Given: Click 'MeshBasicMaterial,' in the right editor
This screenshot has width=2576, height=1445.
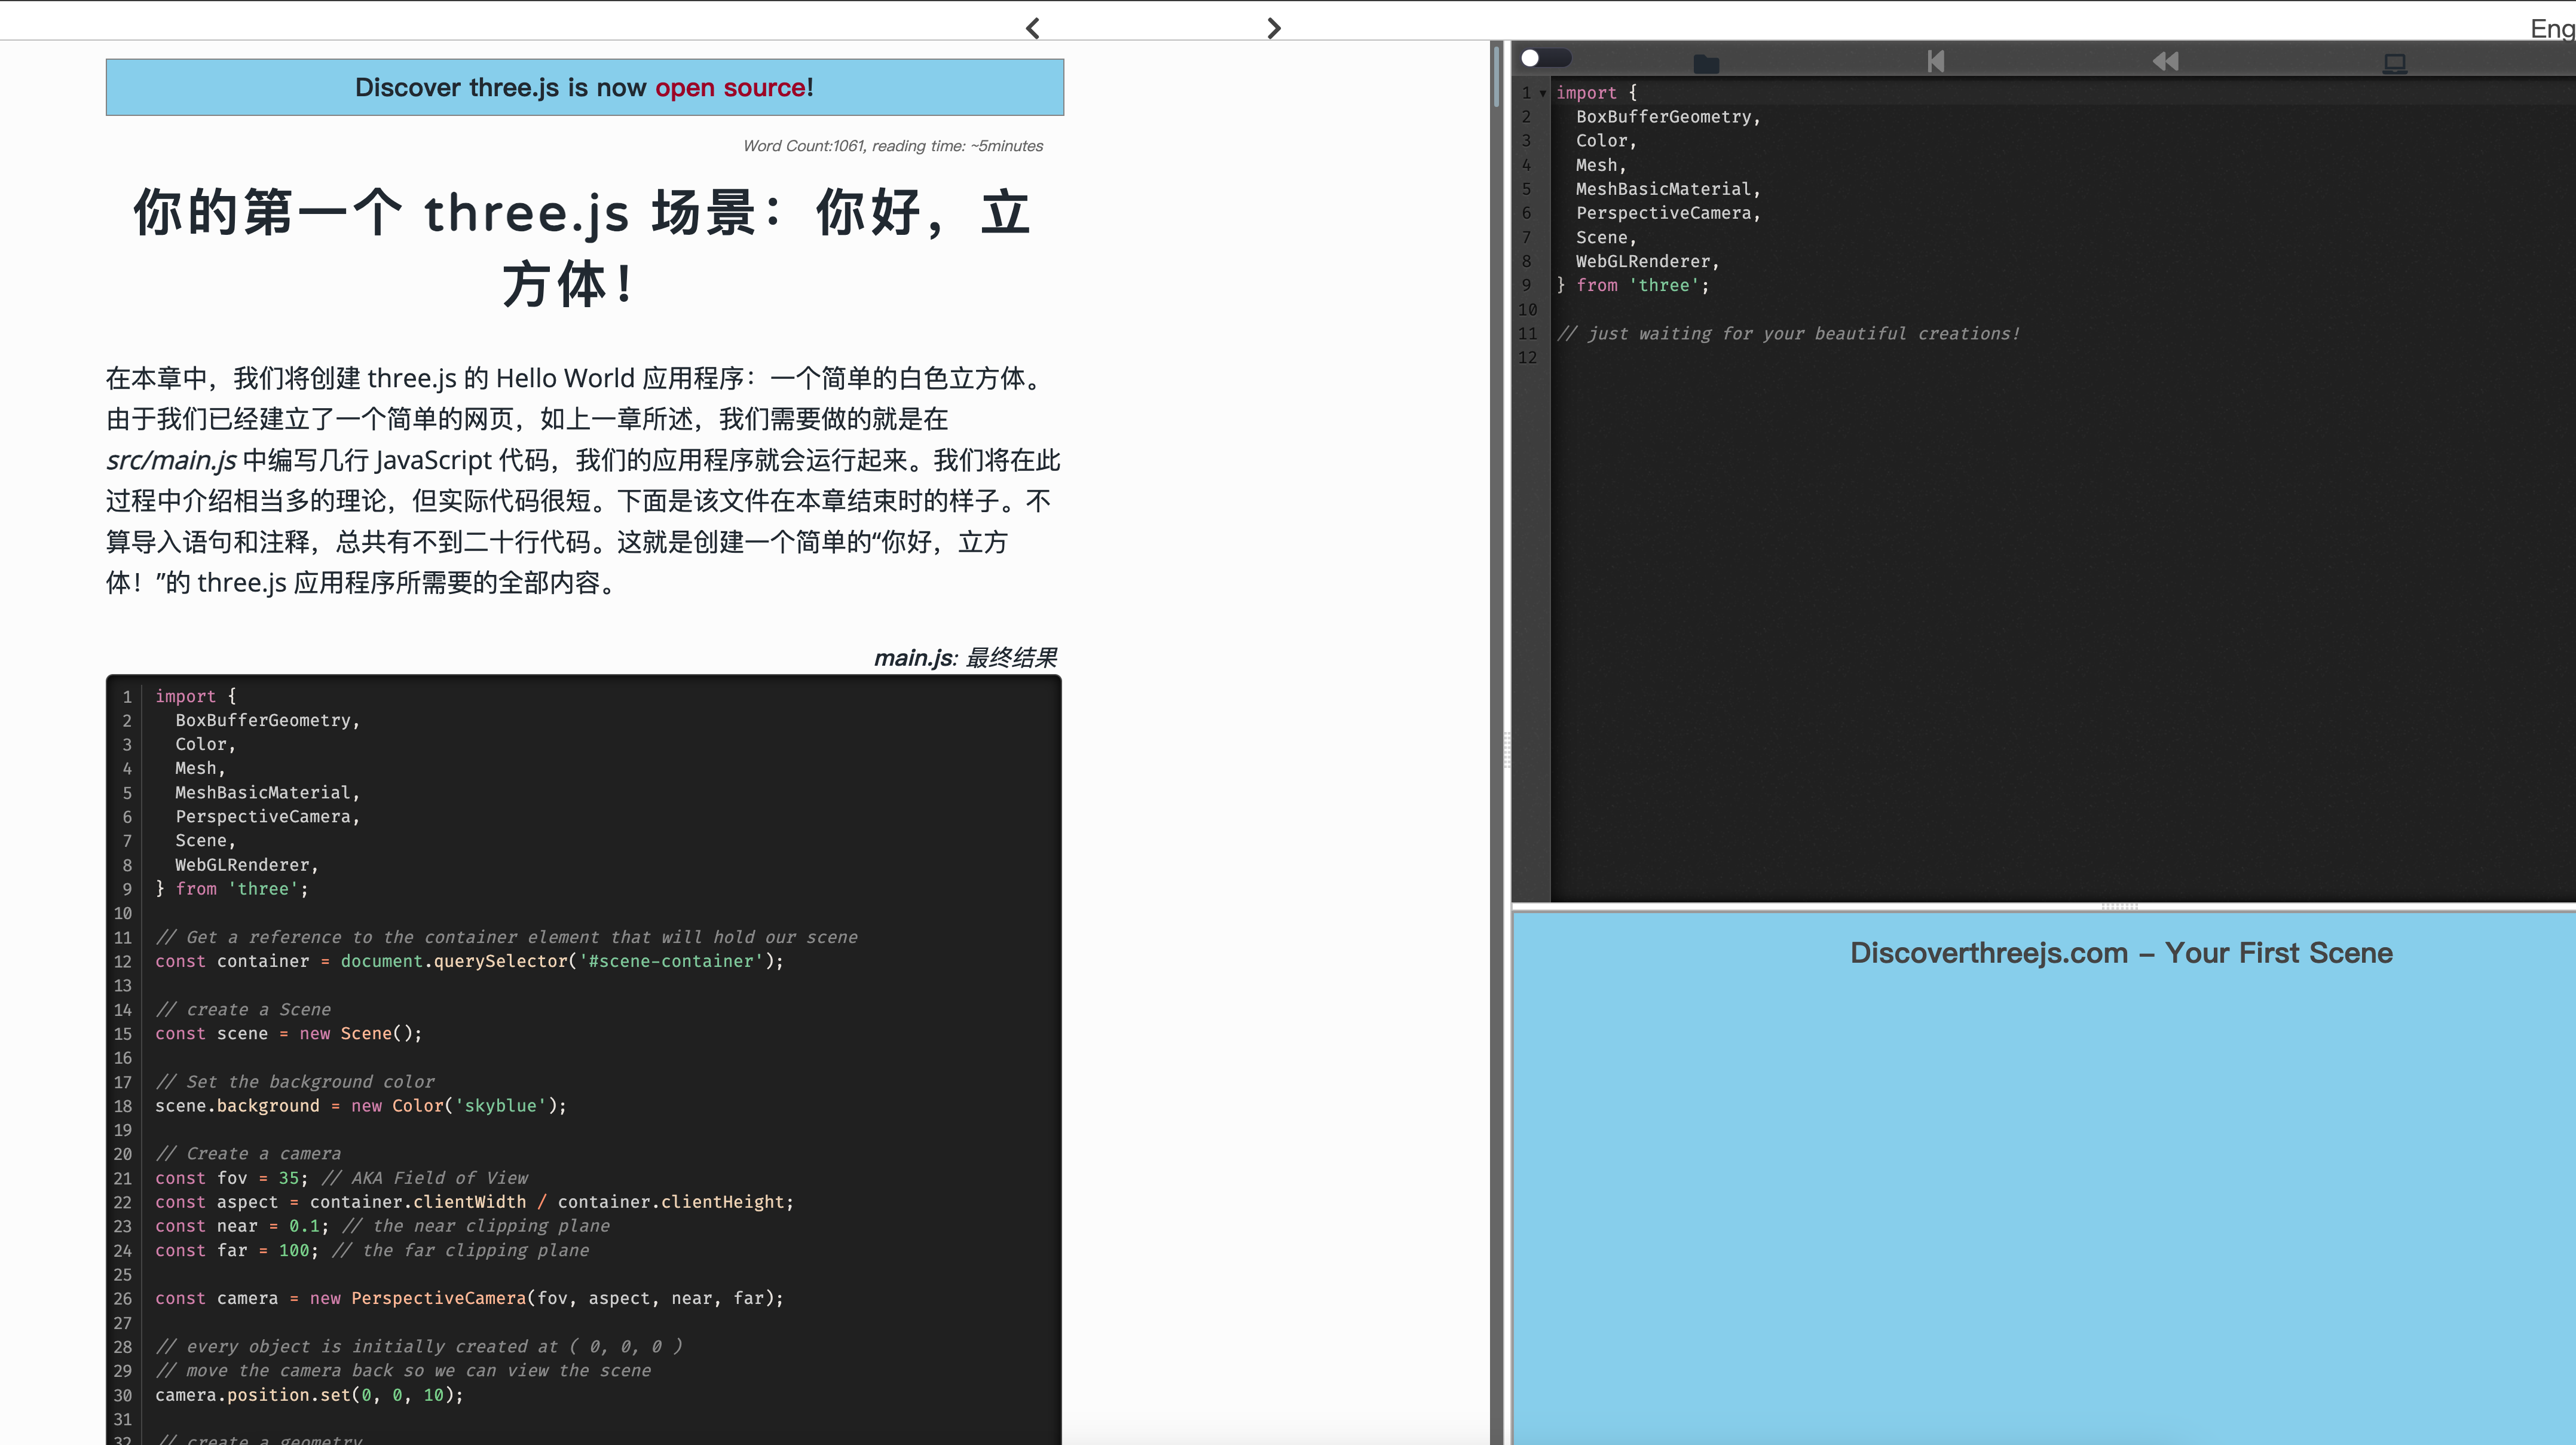Looking at the screenshot, I should tap(1668, 189).
